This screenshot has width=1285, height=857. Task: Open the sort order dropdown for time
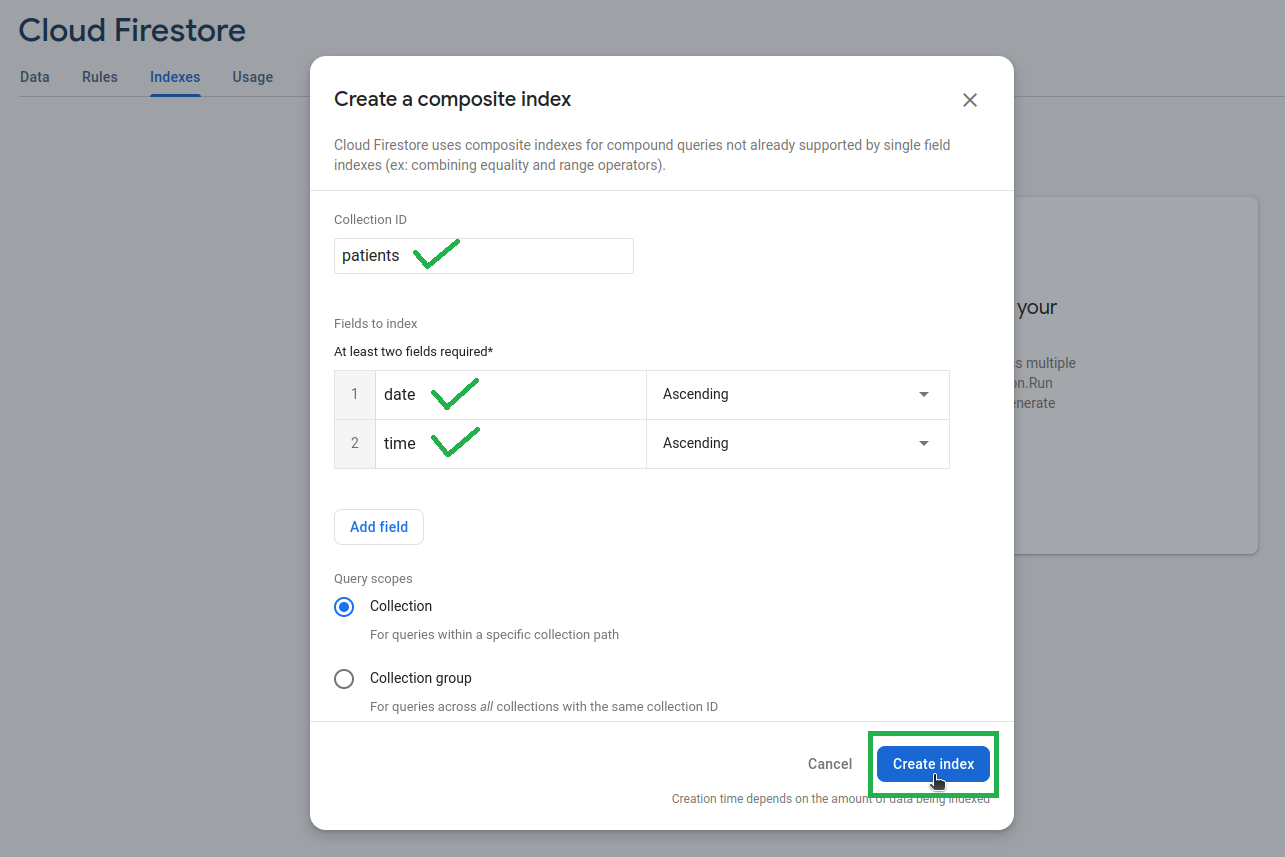point(798,444)
